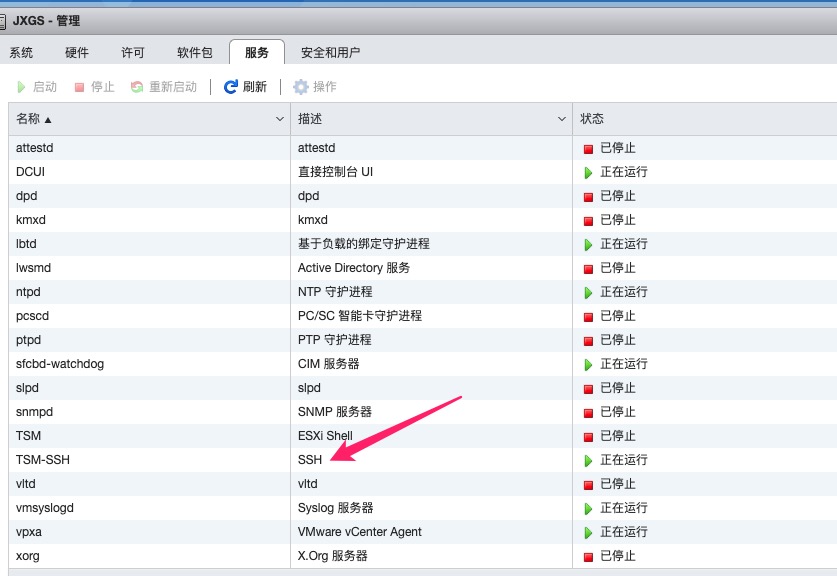Click the 重新启动 button label
837x576 pixels.
click(173, 86)
